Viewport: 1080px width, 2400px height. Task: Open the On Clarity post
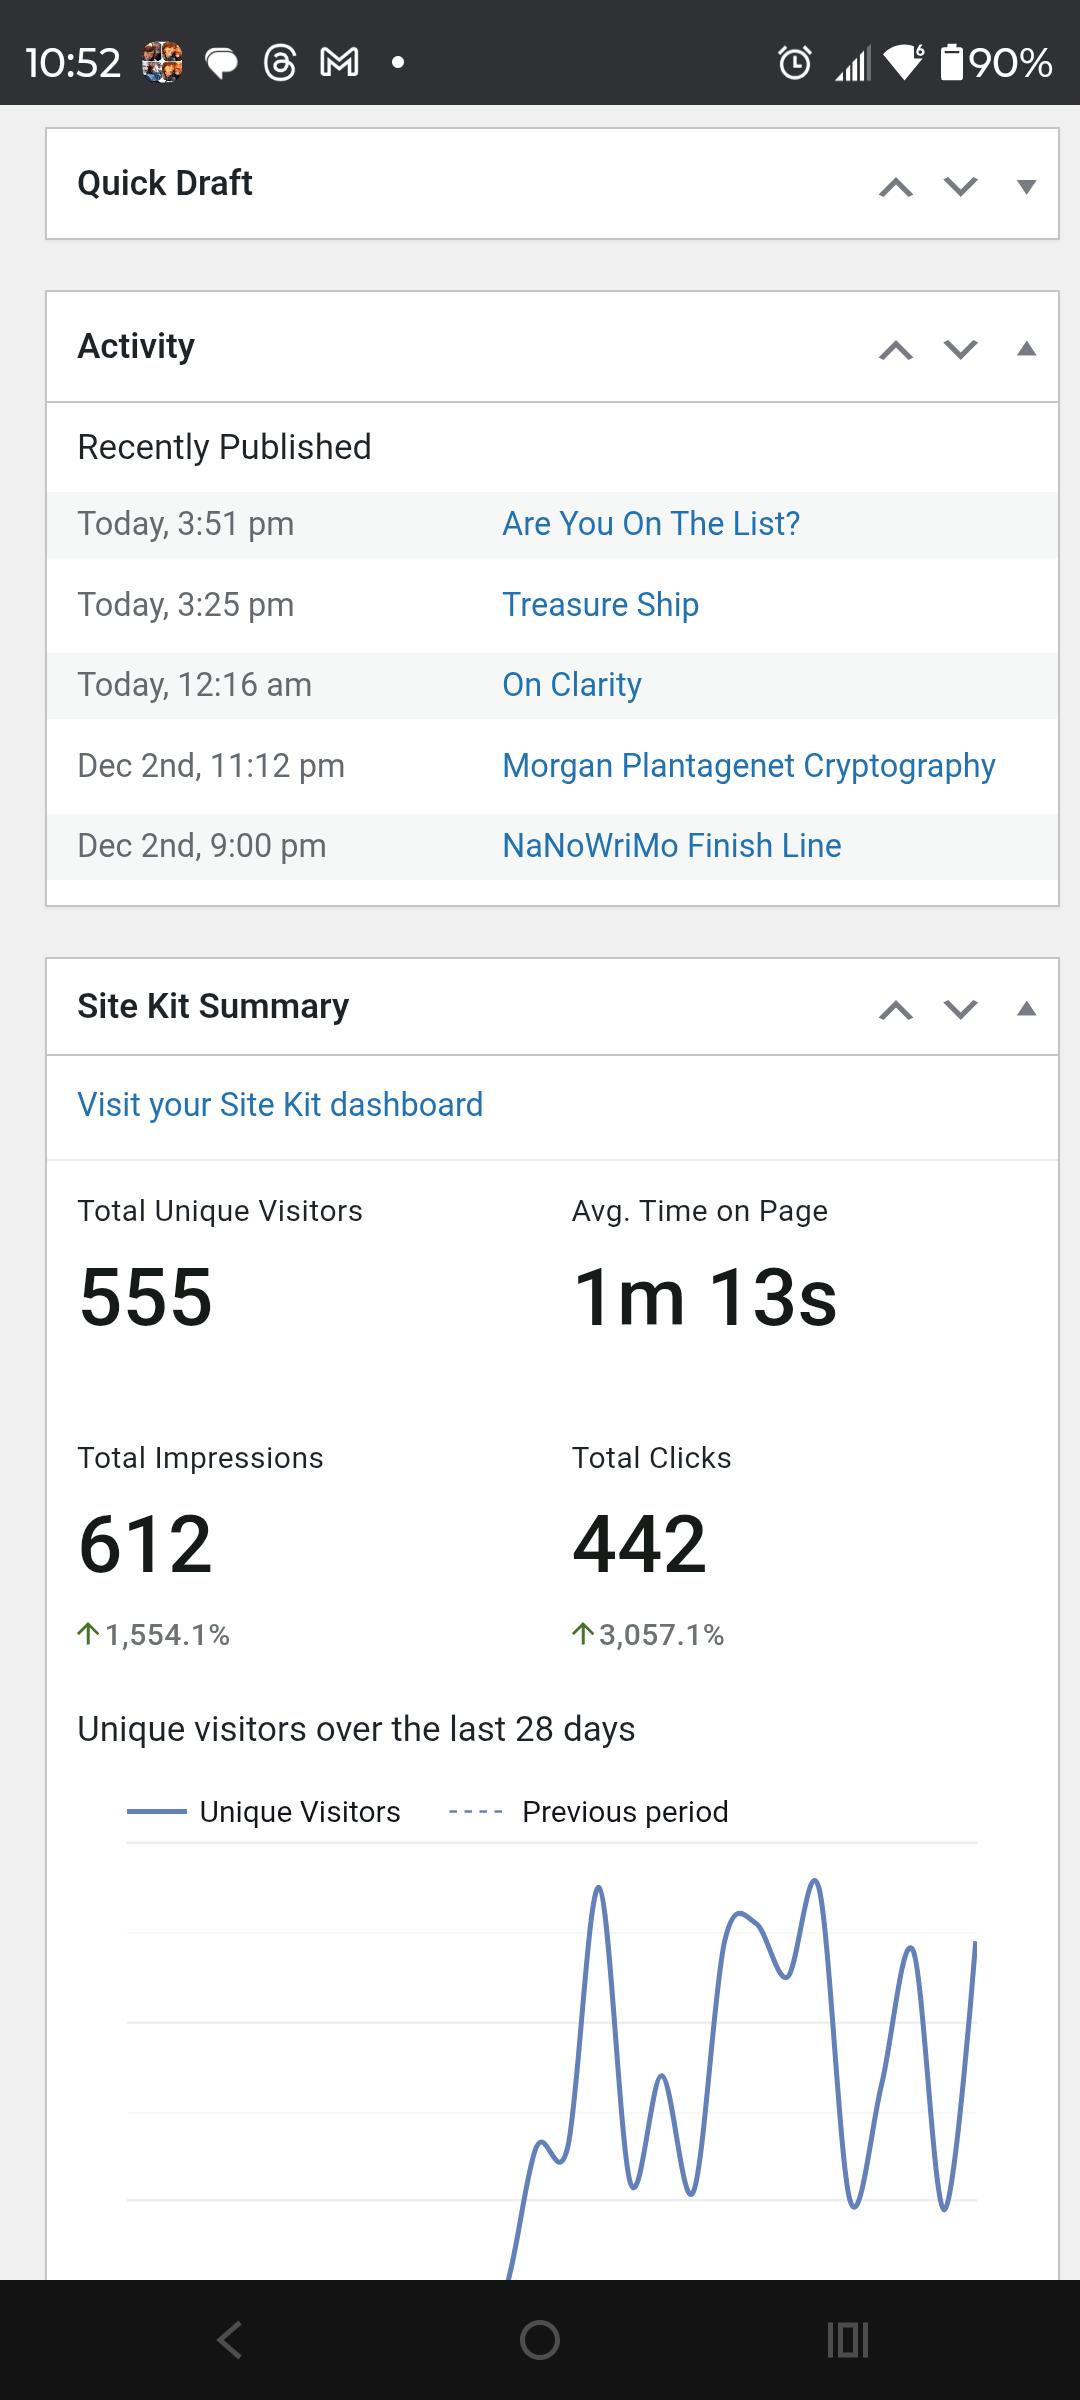tap(572, 685)
